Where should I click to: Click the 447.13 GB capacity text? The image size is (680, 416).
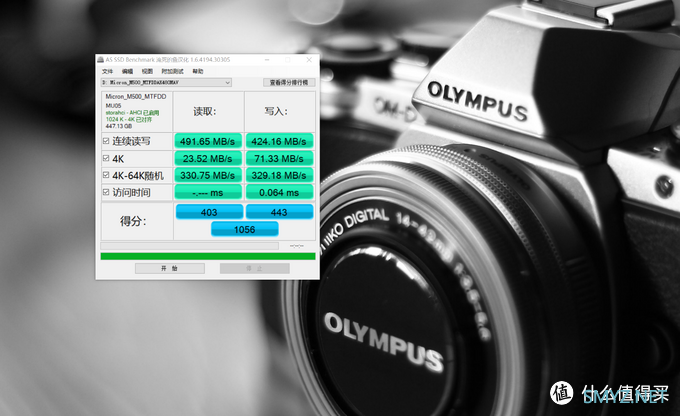pos(118,126)
